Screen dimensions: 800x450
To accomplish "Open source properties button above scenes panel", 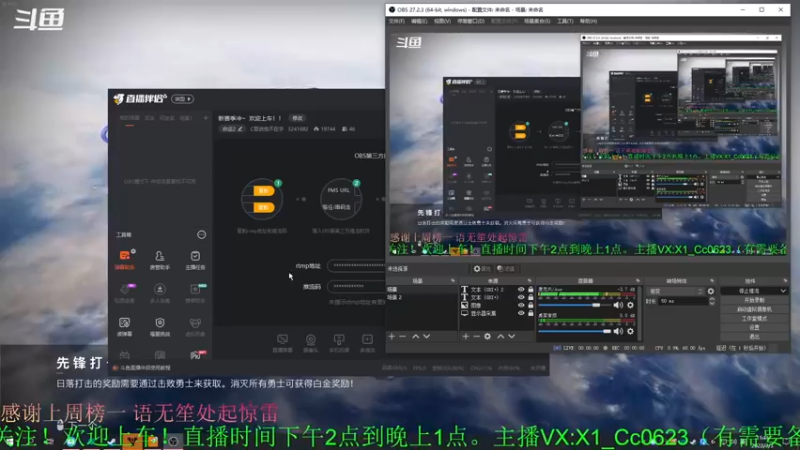I will point(481,269).
